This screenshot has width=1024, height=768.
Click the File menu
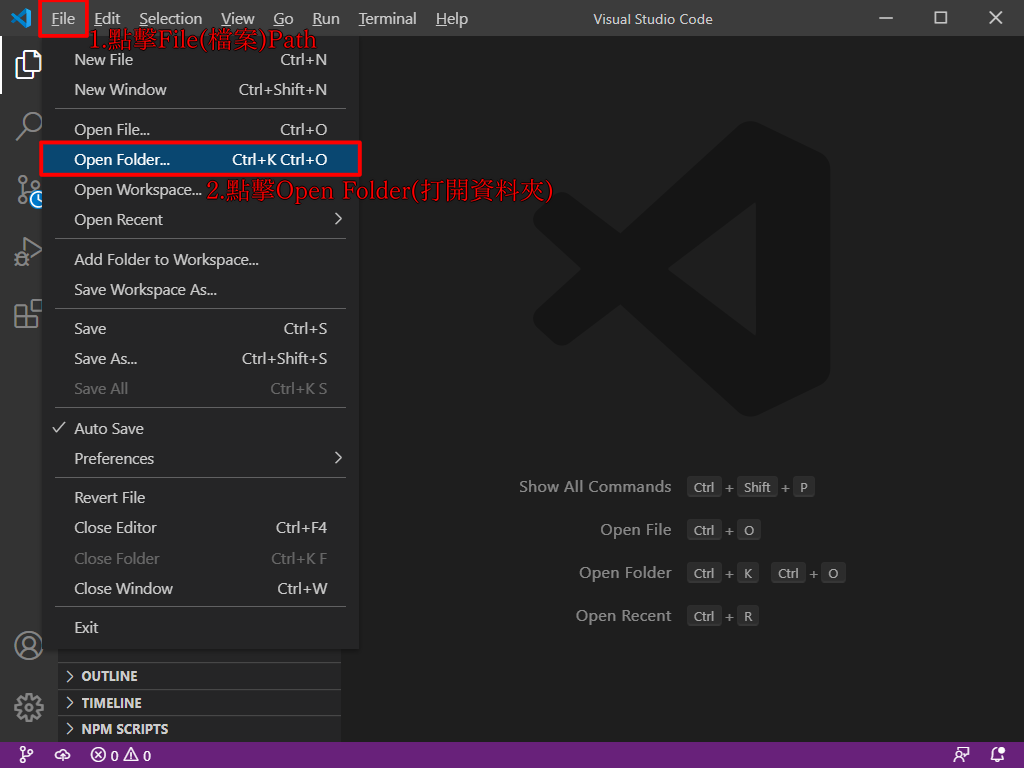63,19
